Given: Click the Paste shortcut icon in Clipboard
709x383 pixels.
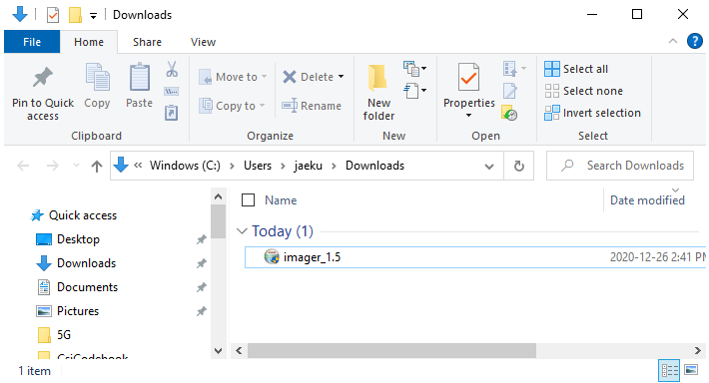Looking at the screenshot, I should [x=171, y=113].
